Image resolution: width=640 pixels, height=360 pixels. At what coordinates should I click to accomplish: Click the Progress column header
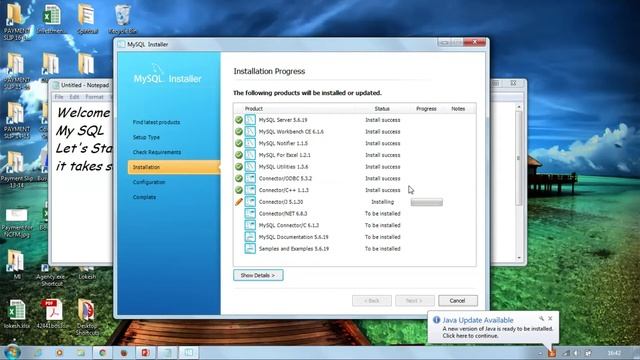pyautogui.click(x=426, y=109)
